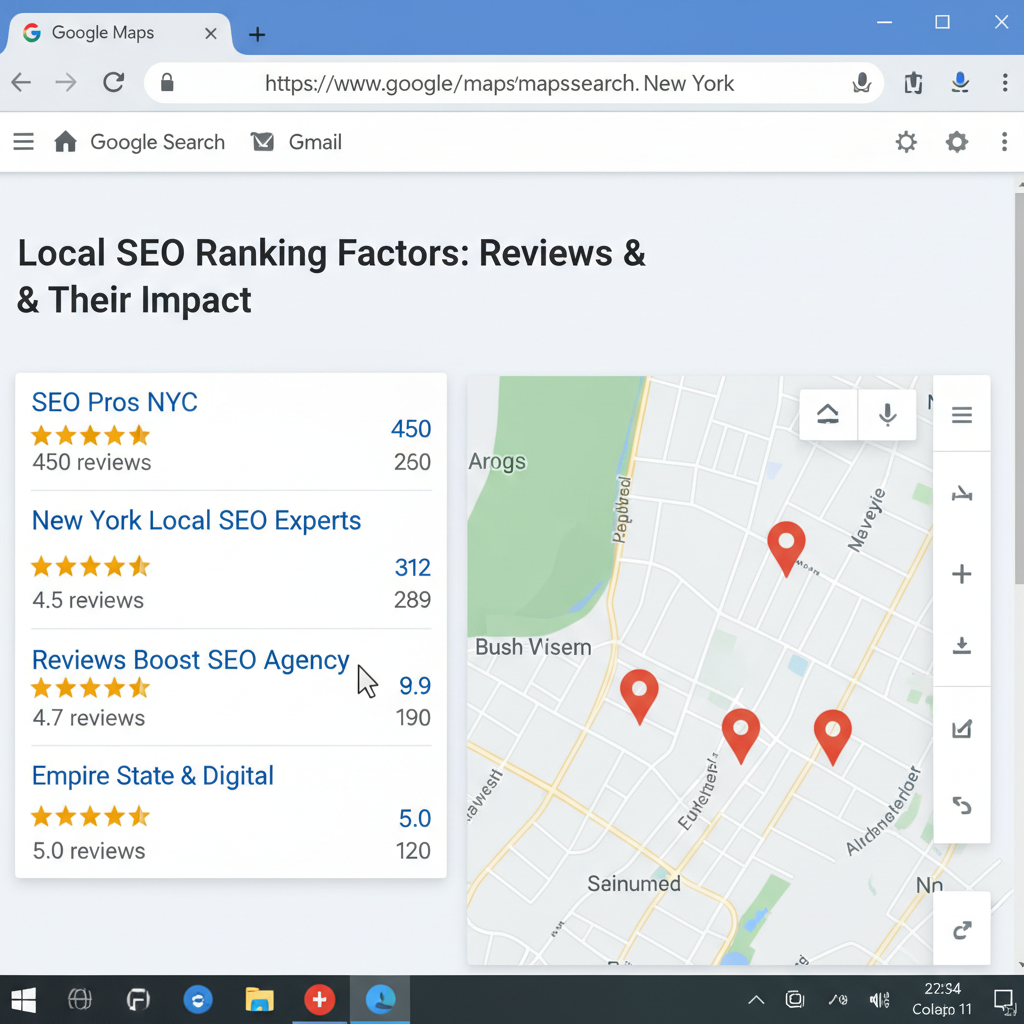Open the folder File Explorer icon on the taskbar
This screenshot has height=1024, width=1024.
[x=259, y=999]
